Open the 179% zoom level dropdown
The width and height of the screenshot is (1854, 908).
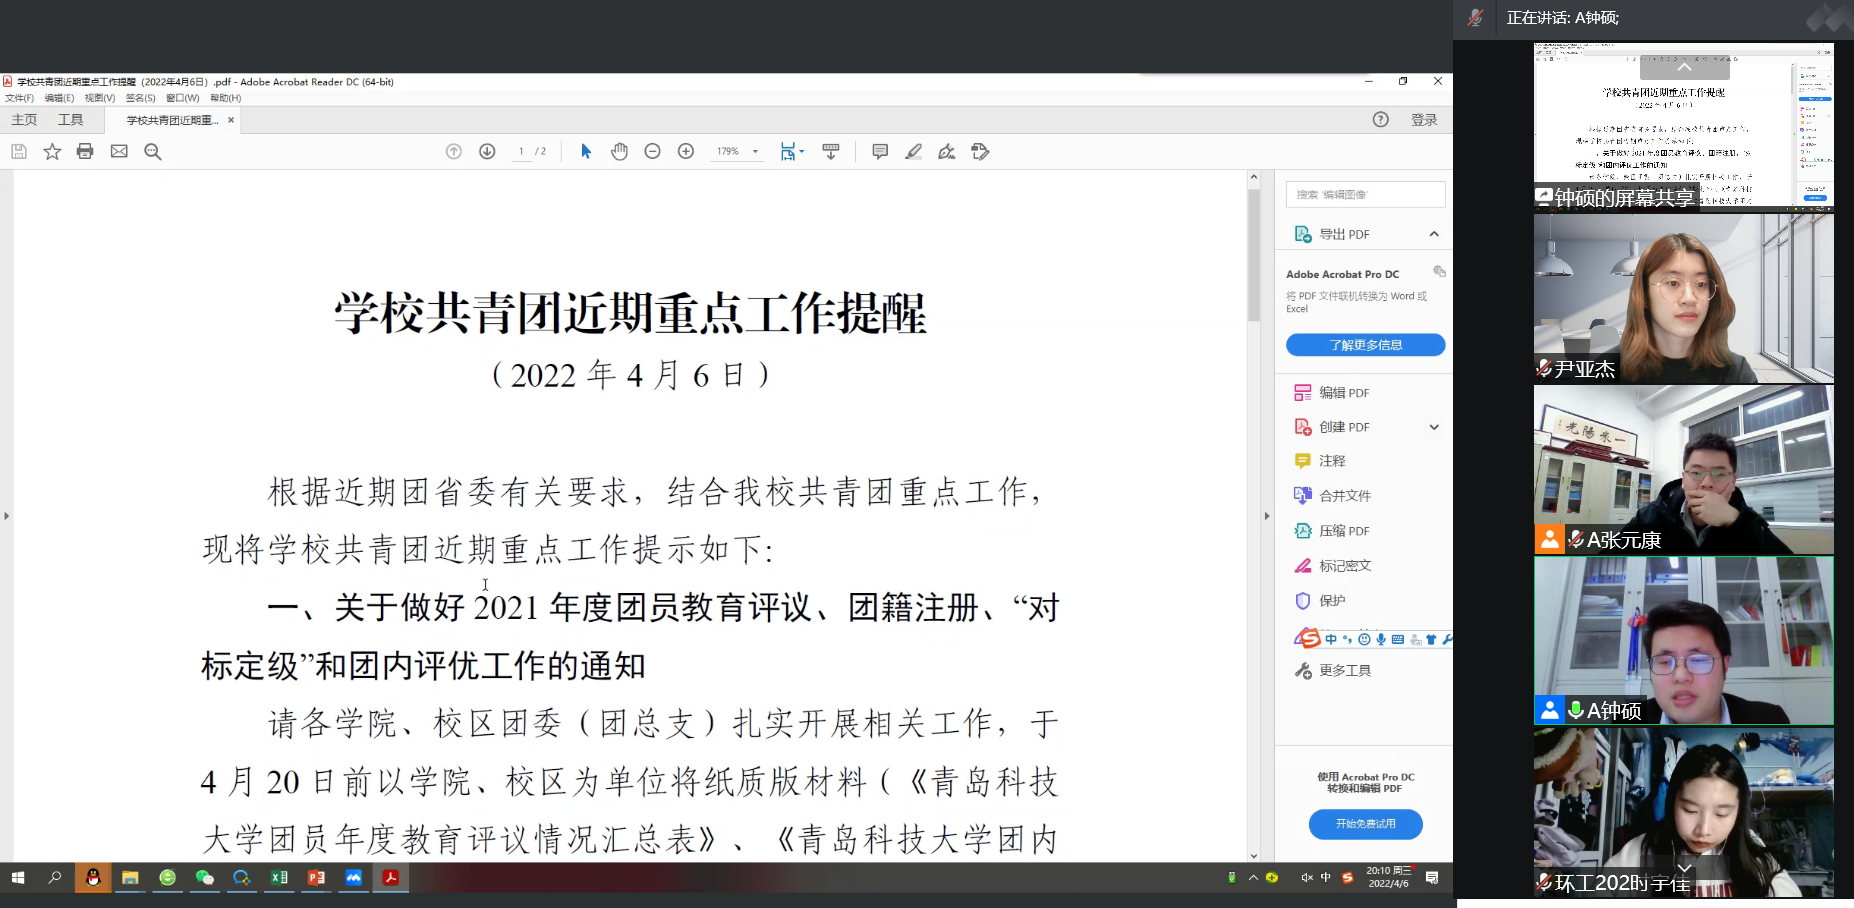coord(755,152)
